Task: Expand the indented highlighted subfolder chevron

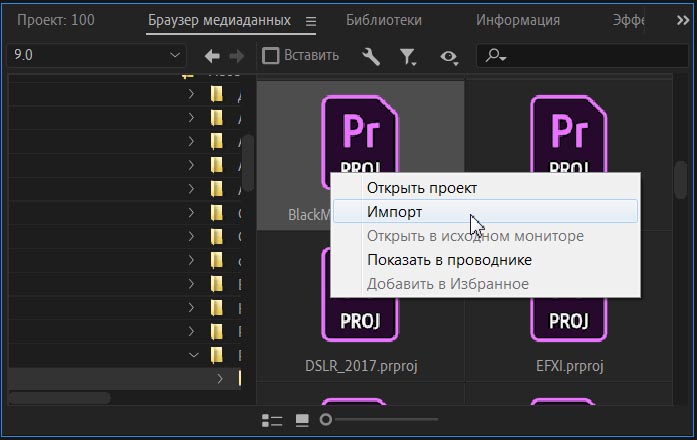Action: [x=220, y=379]
